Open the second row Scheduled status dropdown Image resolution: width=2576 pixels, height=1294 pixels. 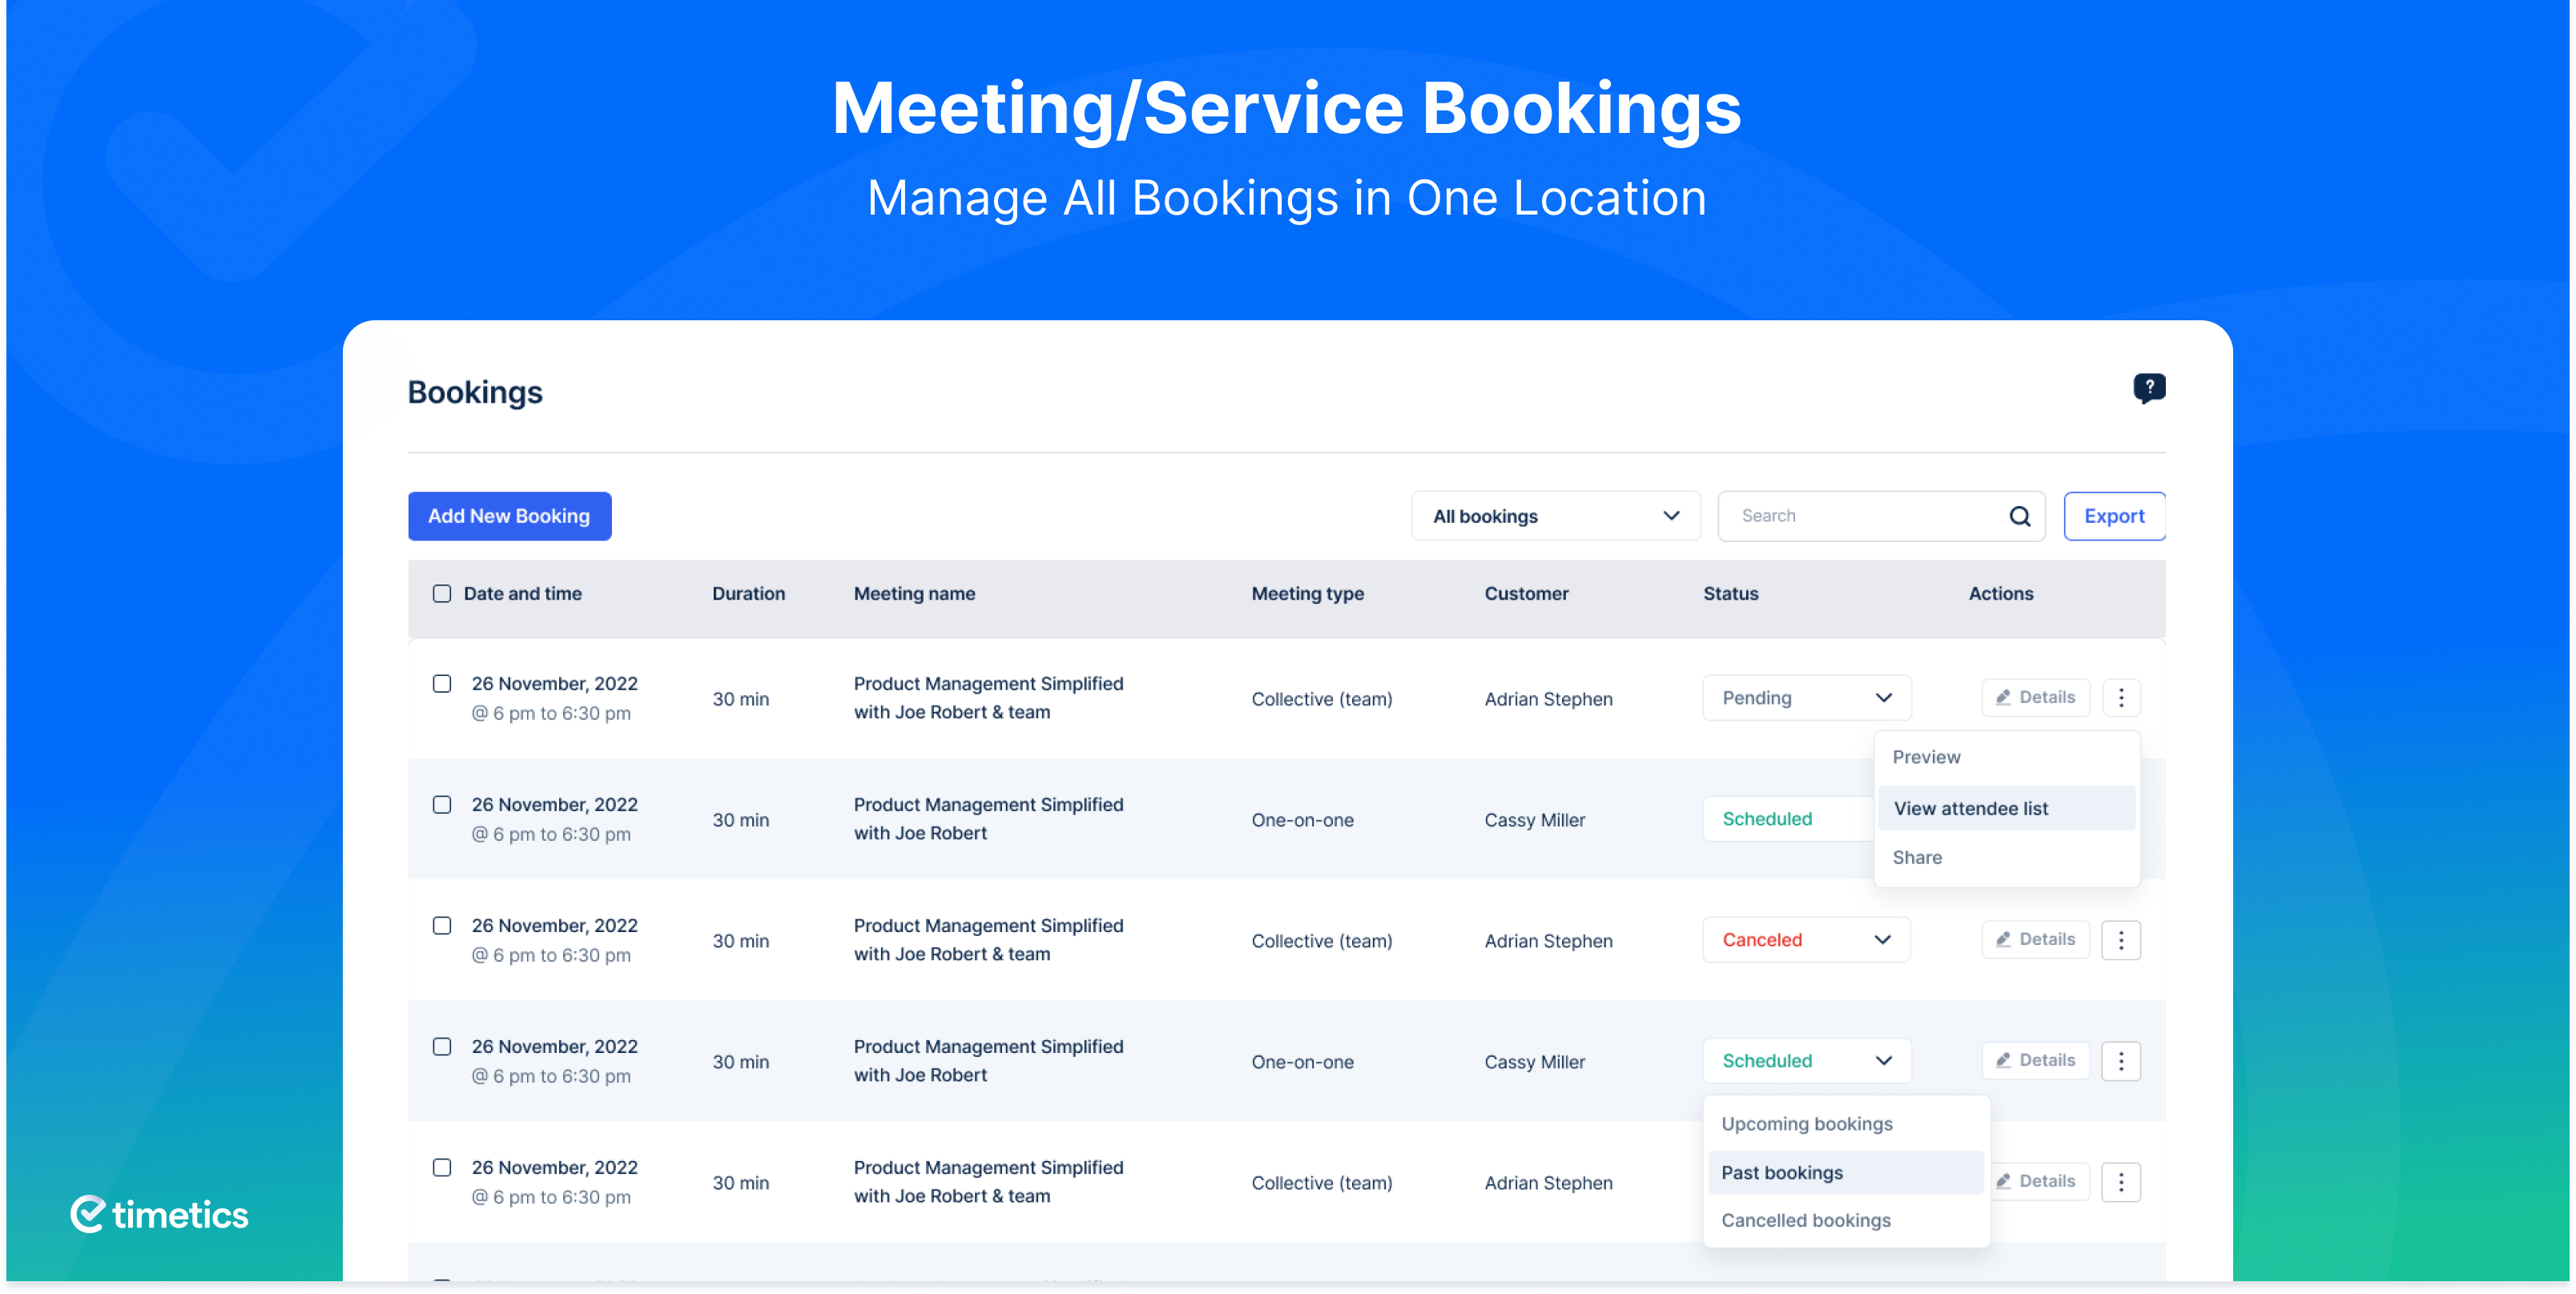1788,819
